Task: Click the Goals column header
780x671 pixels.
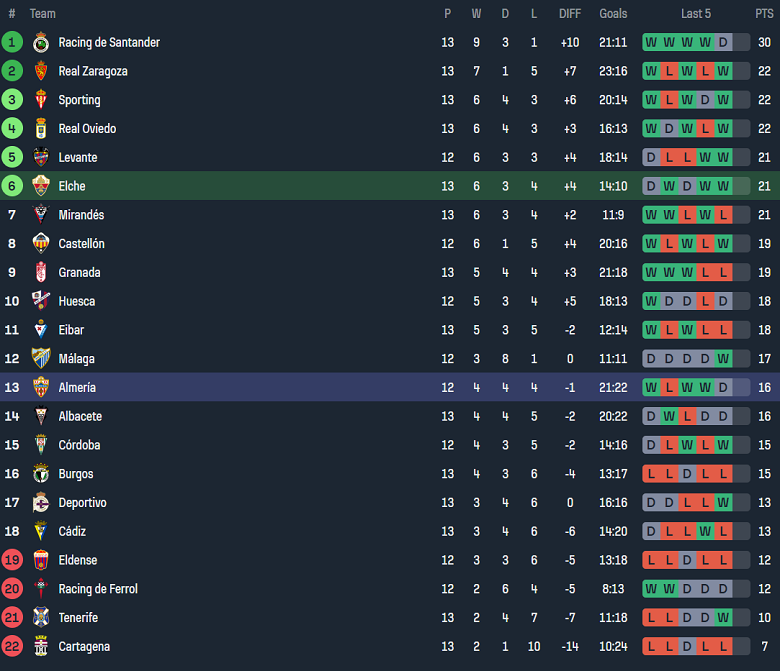Action: 613,14
